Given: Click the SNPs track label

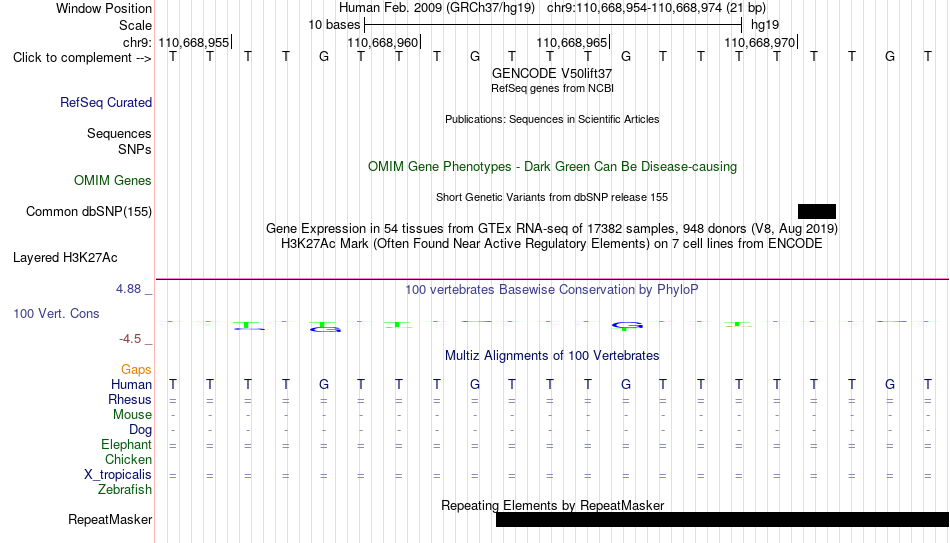Looking at the screenshot, I should pyautogui.click(x=135, y=150).
